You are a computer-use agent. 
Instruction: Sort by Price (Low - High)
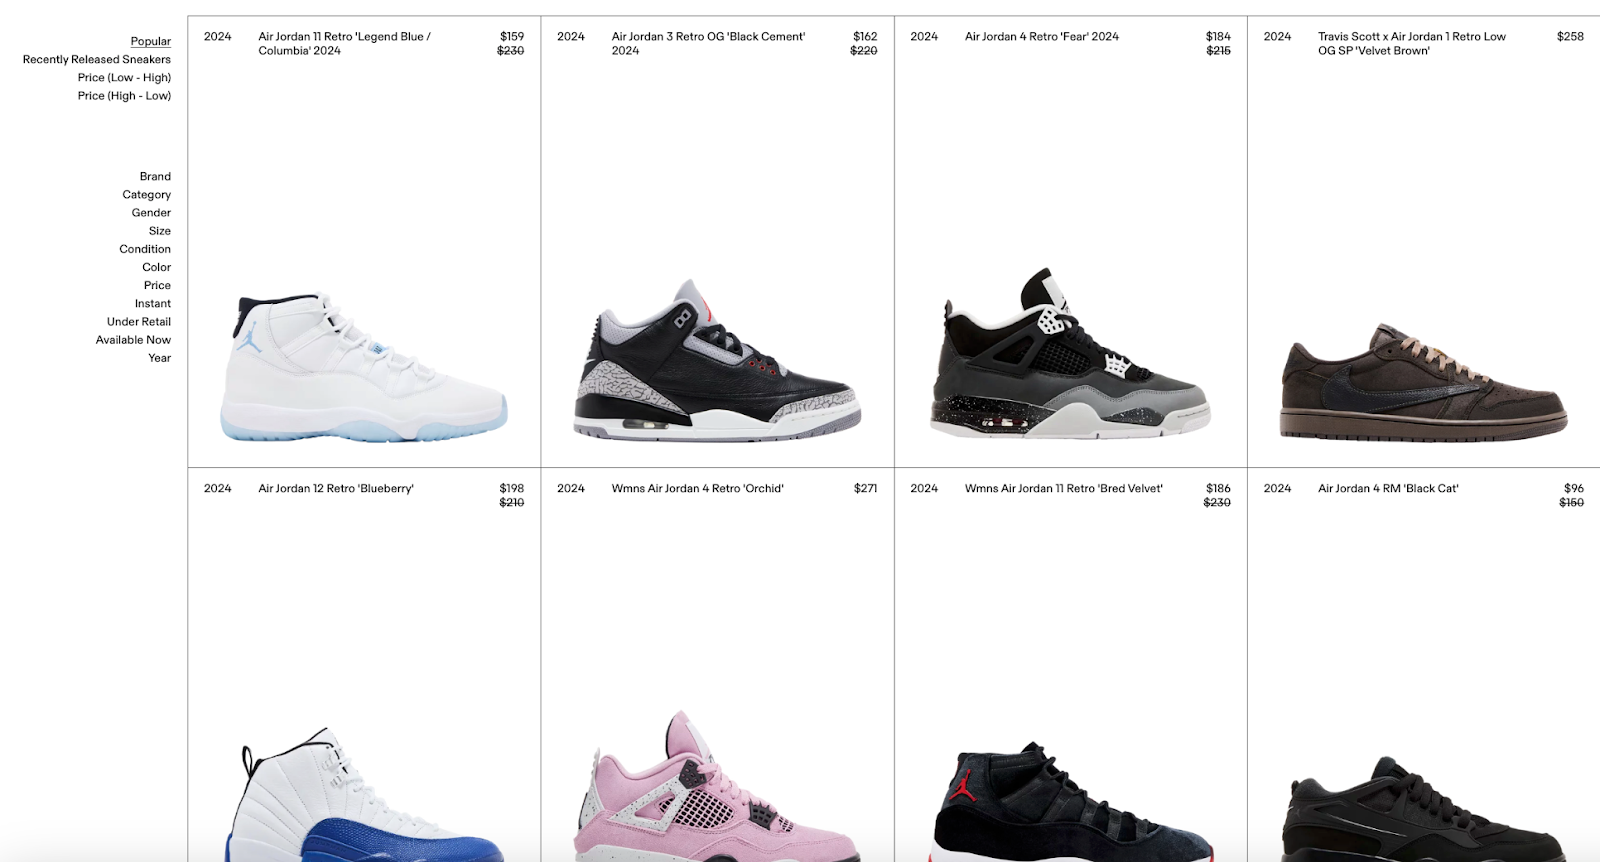[124, 77]
